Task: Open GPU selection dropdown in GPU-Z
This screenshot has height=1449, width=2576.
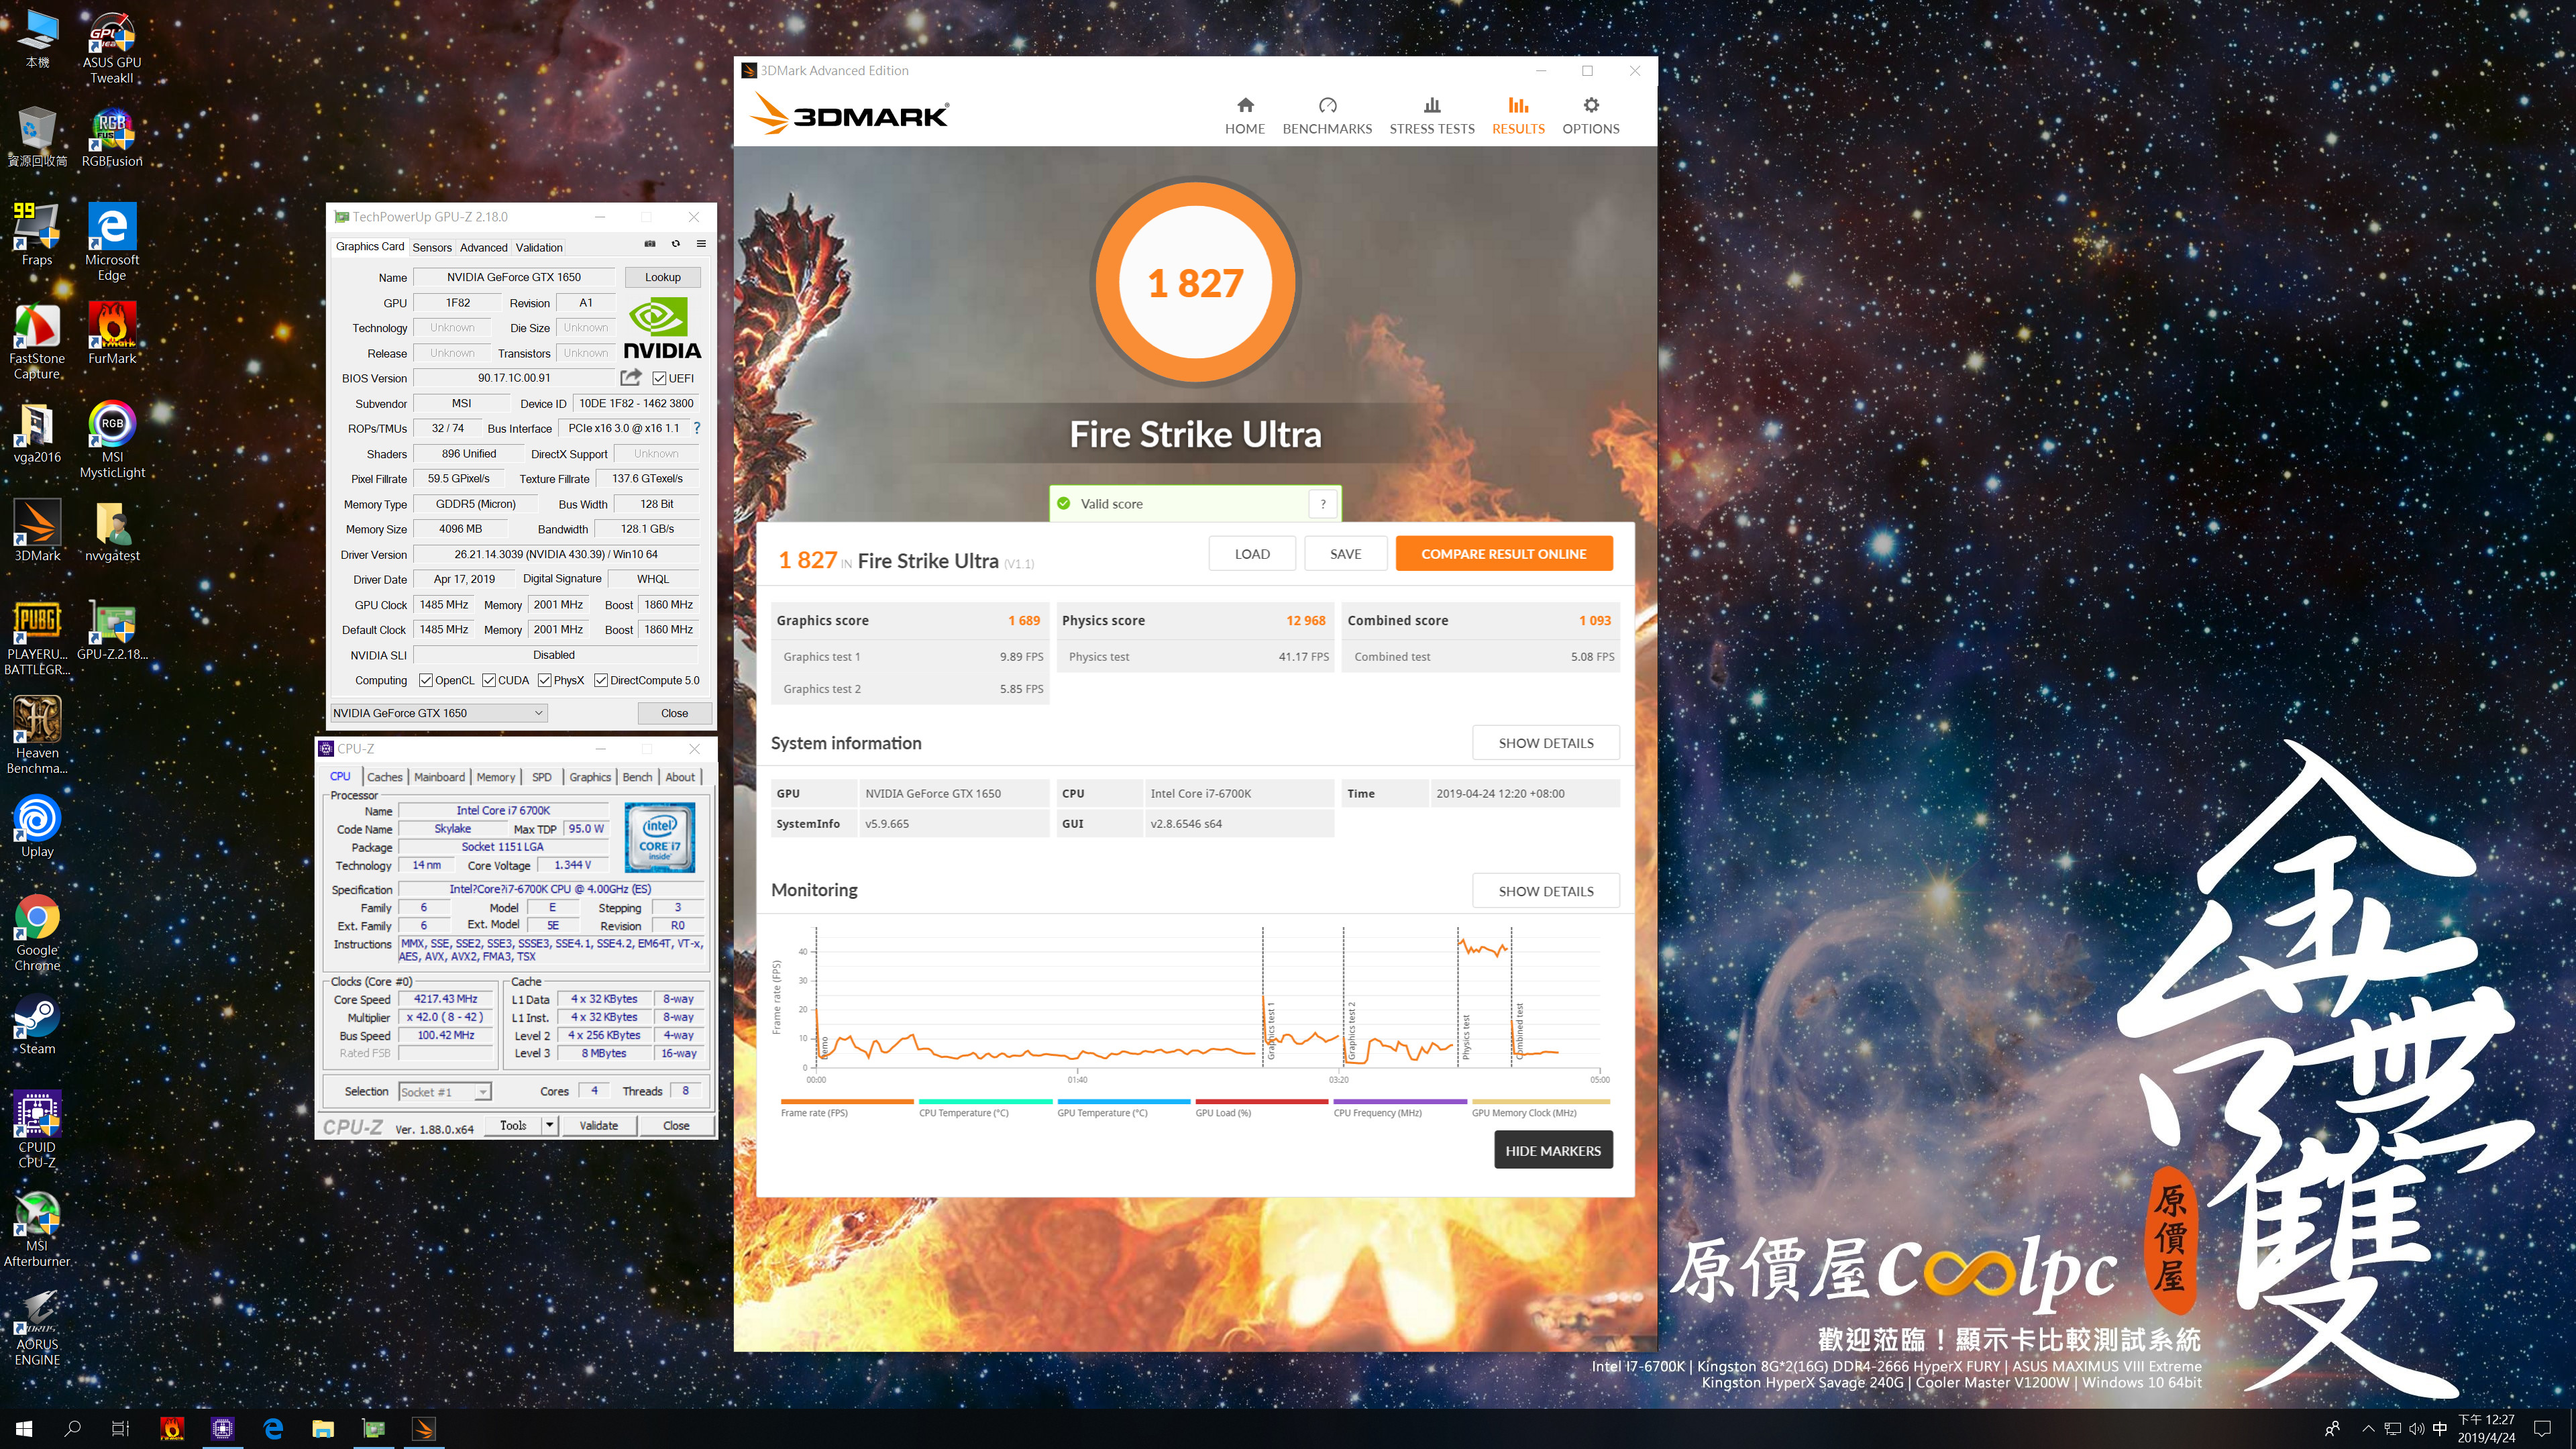Action: click(439, 713)
